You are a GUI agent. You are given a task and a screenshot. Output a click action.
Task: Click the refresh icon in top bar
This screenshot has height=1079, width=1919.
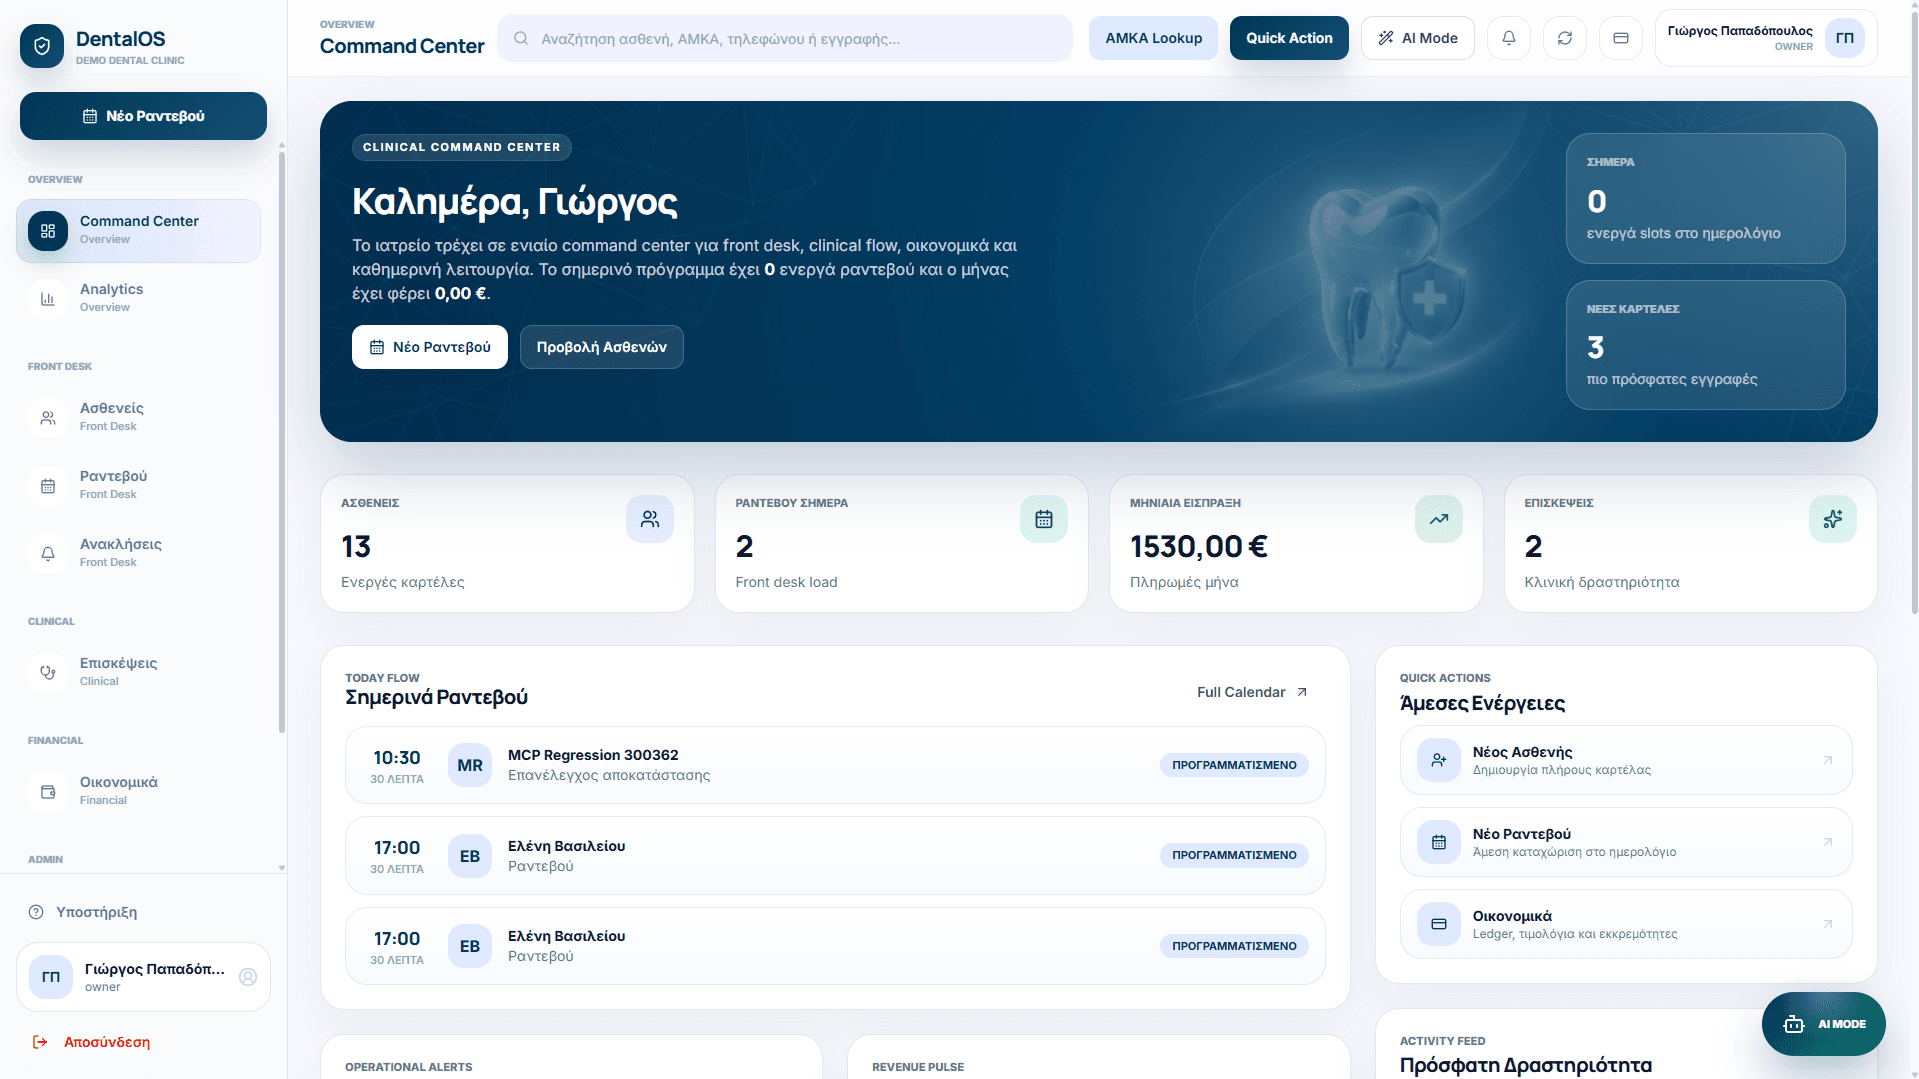(1564, 38)
